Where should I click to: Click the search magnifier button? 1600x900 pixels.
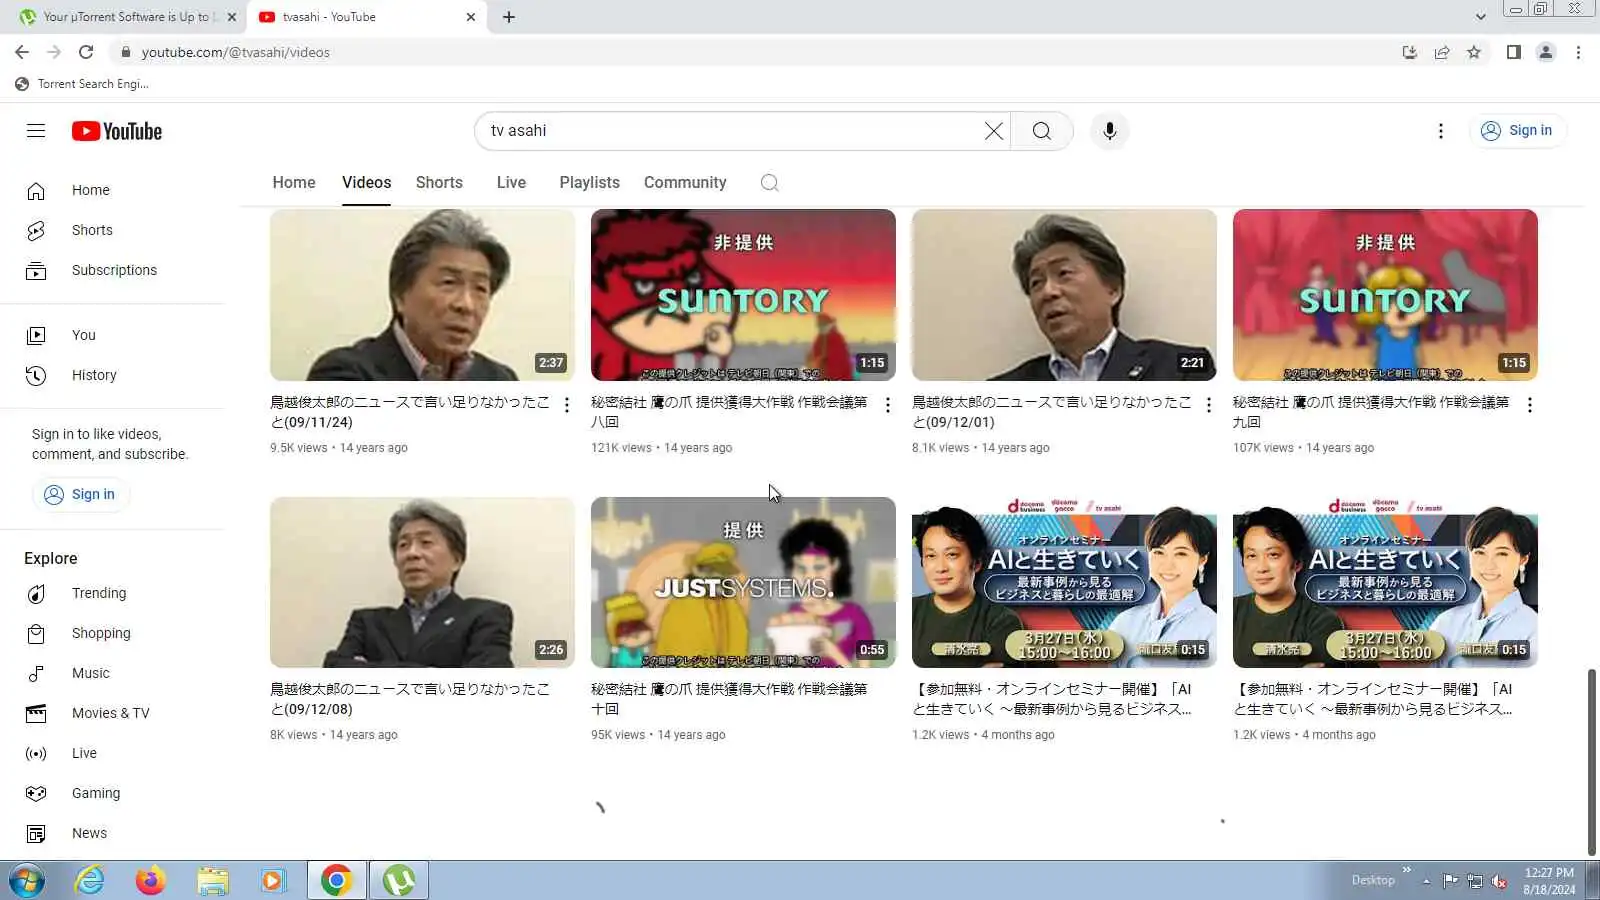click(x=1041, y=131)
